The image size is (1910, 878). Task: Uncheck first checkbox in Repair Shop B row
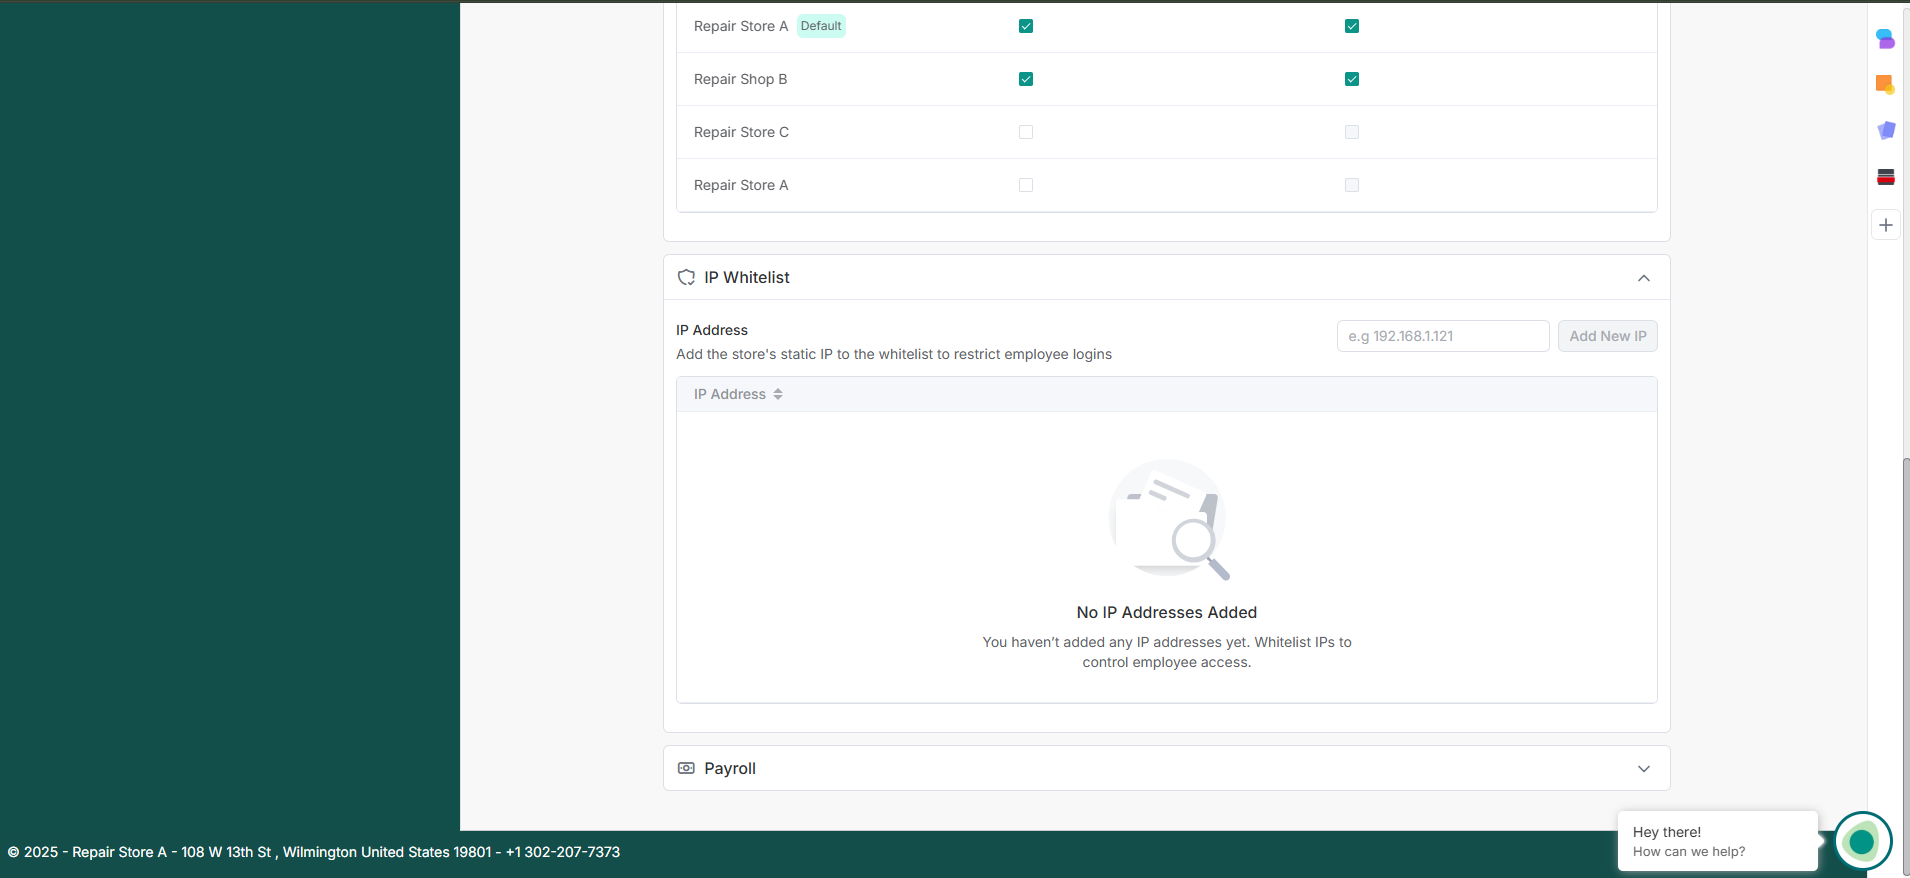(1026, 79)
